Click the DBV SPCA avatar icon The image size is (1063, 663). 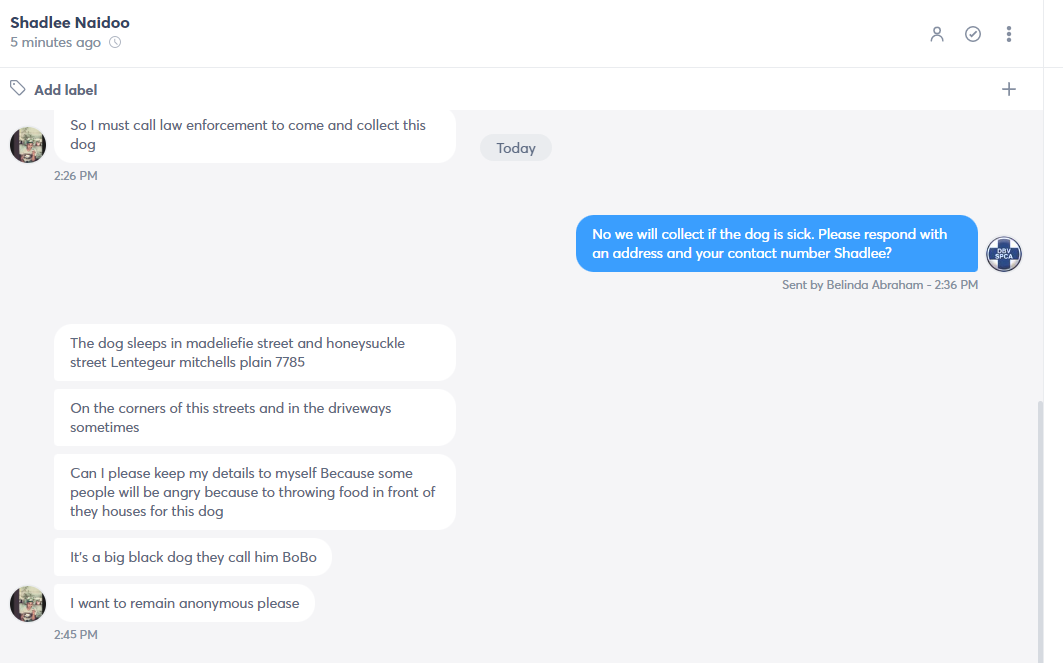pyautogui.click(x=1003, y=254)
